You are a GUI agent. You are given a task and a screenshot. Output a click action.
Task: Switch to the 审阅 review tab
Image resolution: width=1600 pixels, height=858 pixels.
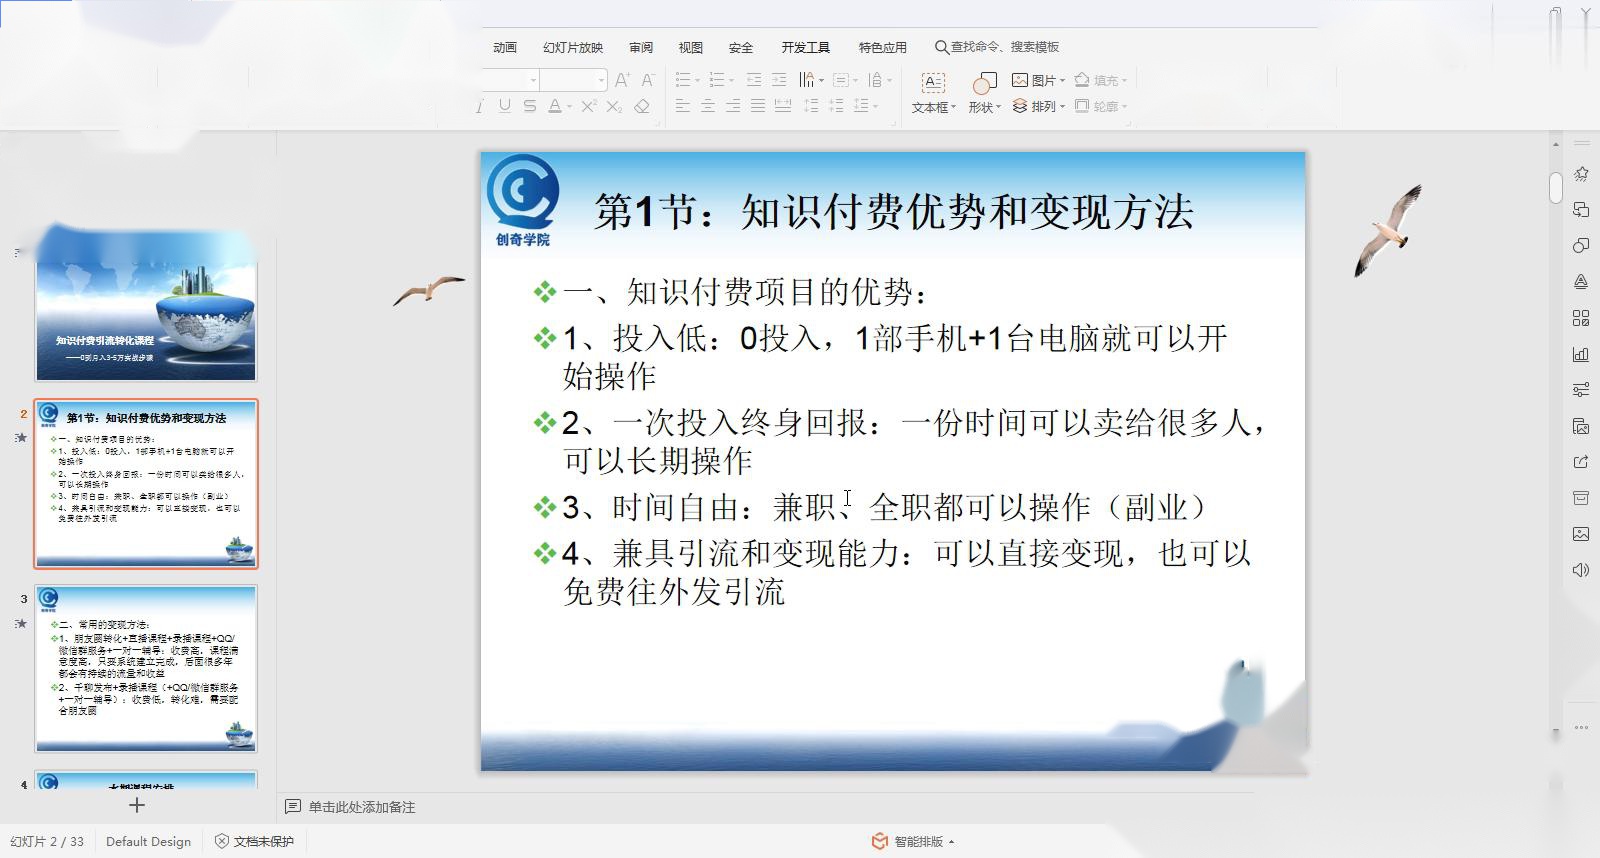(x=641, y=47)
